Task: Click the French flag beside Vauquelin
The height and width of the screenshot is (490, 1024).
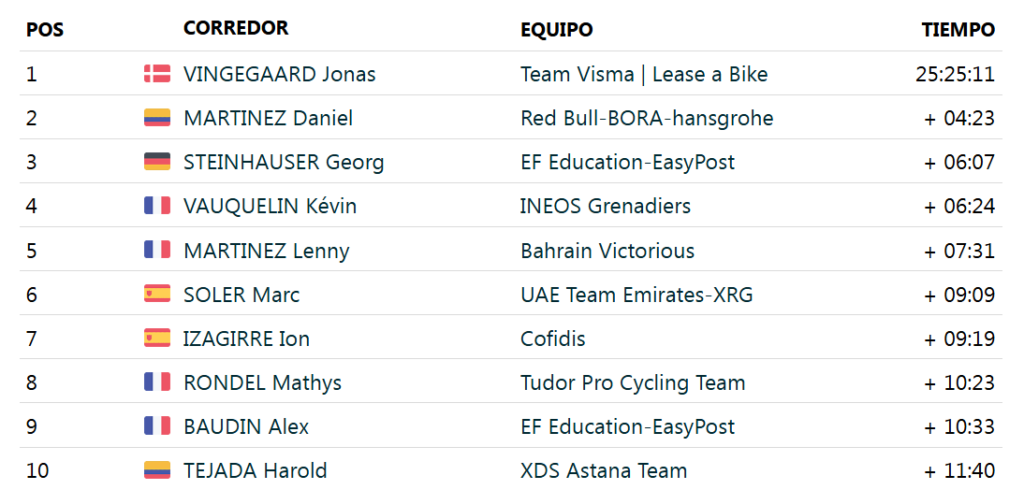Action: [x=157, y=206]
